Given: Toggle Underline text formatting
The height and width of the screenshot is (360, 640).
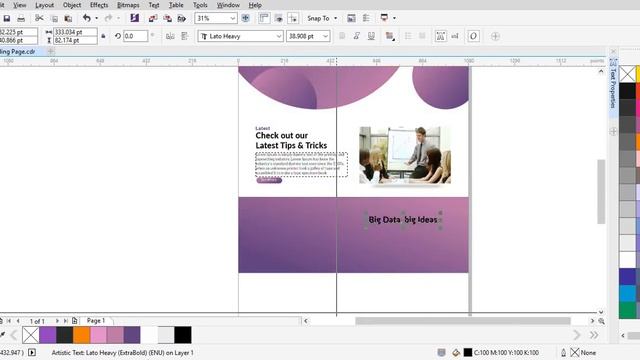Looking at the screenshot, I should click(371, 36).
